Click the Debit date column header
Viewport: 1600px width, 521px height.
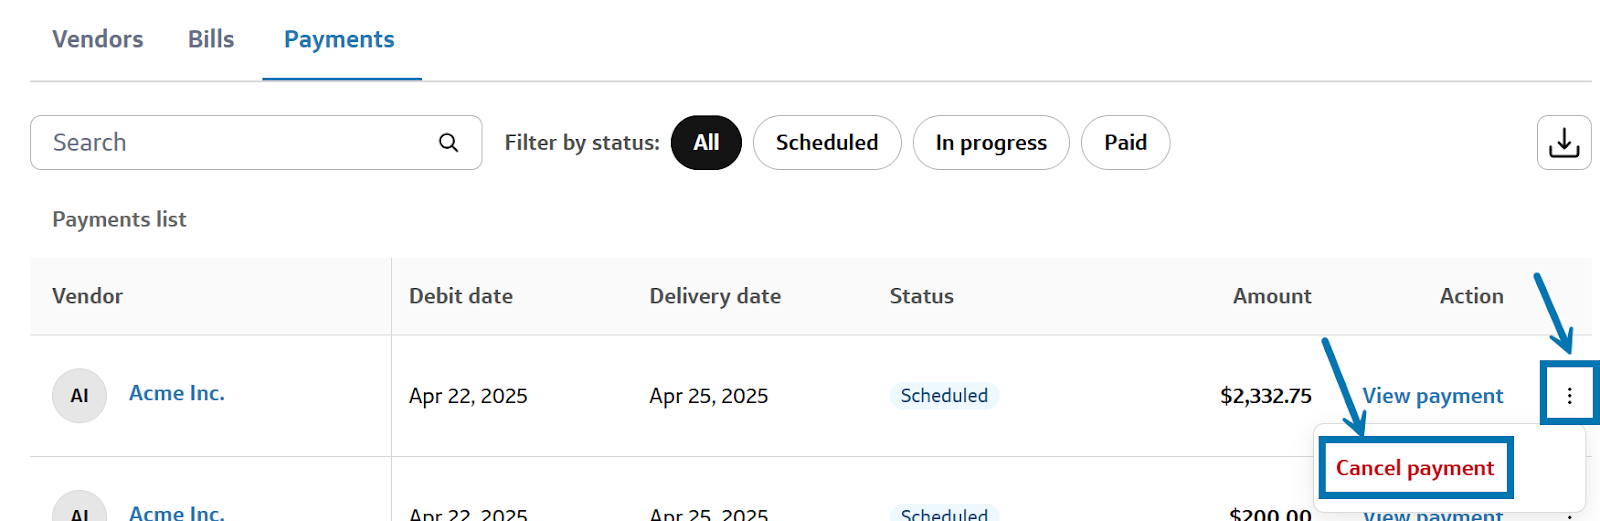[x=461, y=296]
